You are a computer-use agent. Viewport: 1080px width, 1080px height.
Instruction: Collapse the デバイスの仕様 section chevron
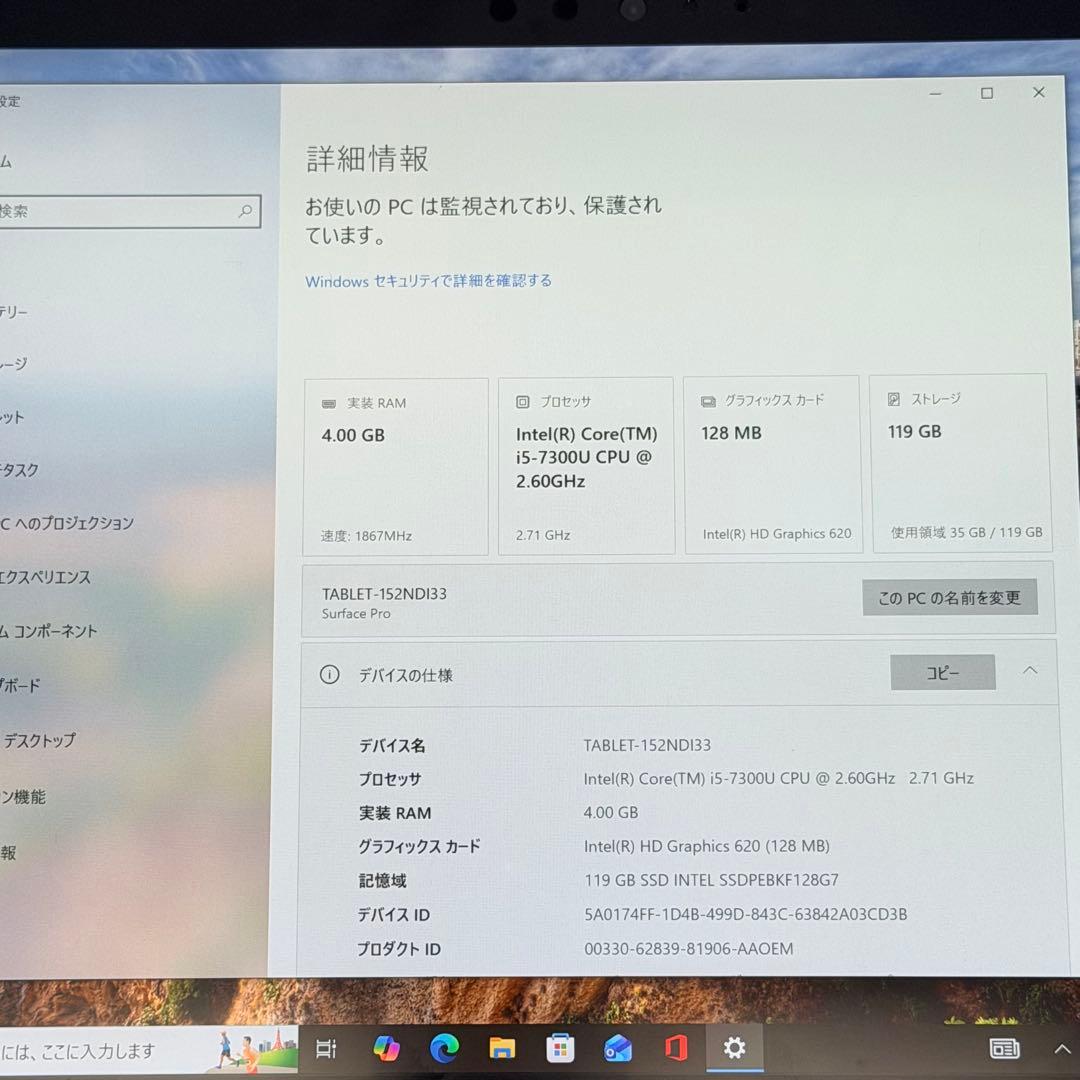click(x=1030, y=671)
